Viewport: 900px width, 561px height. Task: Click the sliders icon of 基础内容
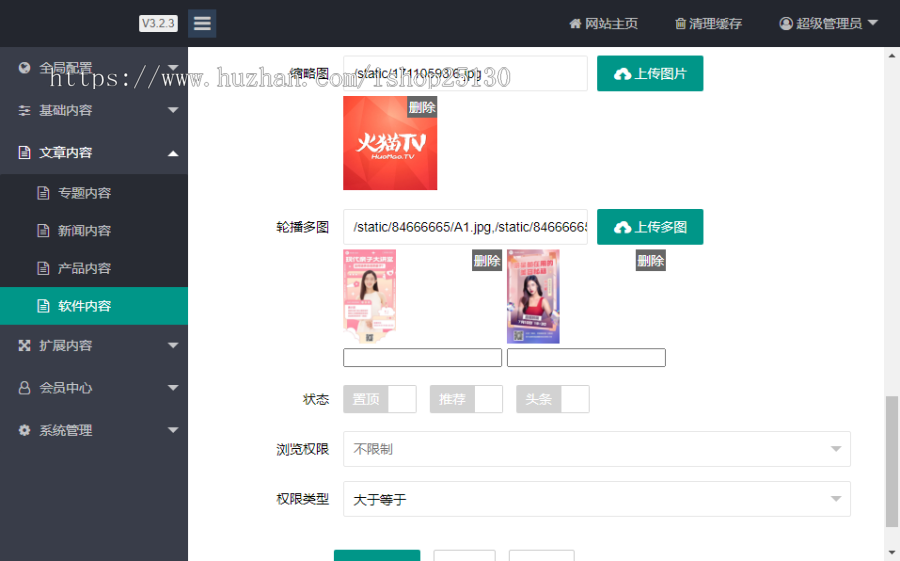24,110
